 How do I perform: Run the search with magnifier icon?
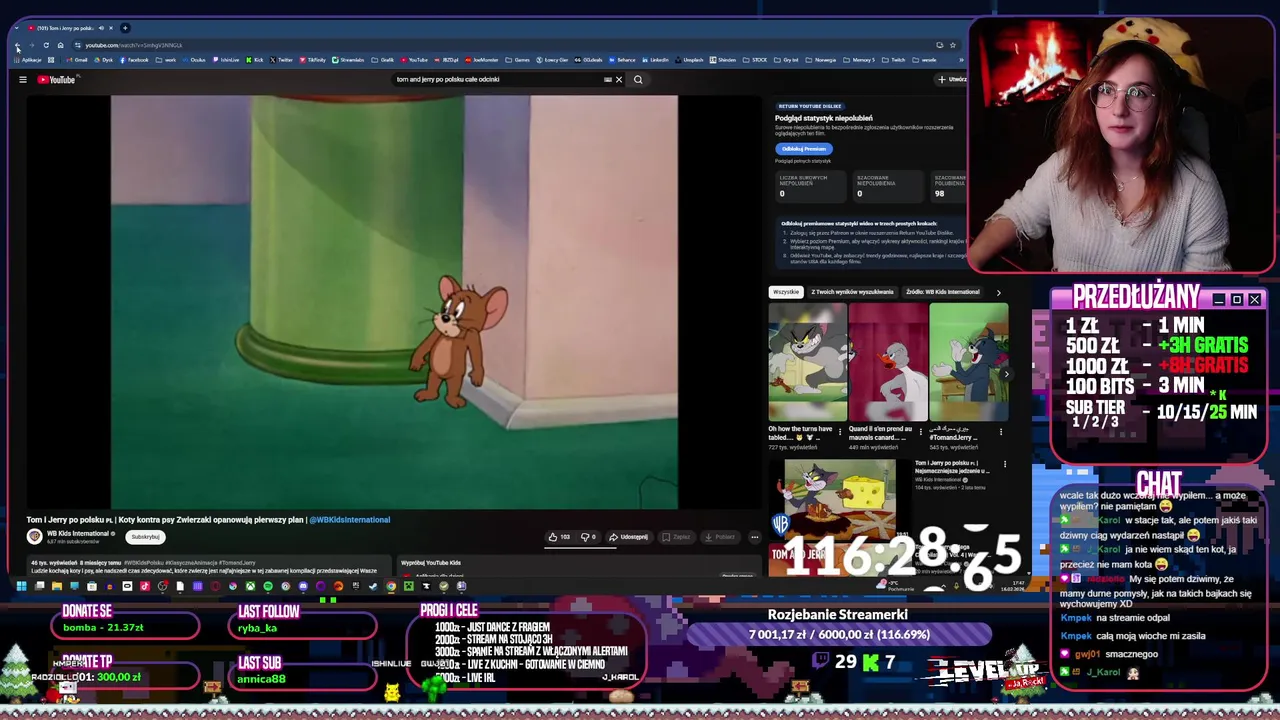pyautogui.click(x=638, y=80)
